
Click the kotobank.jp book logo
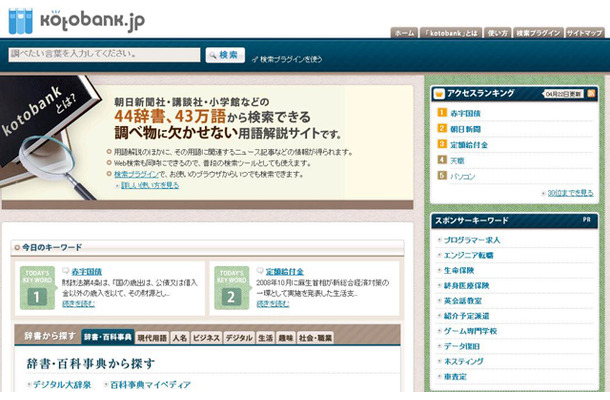pos(21,21)
